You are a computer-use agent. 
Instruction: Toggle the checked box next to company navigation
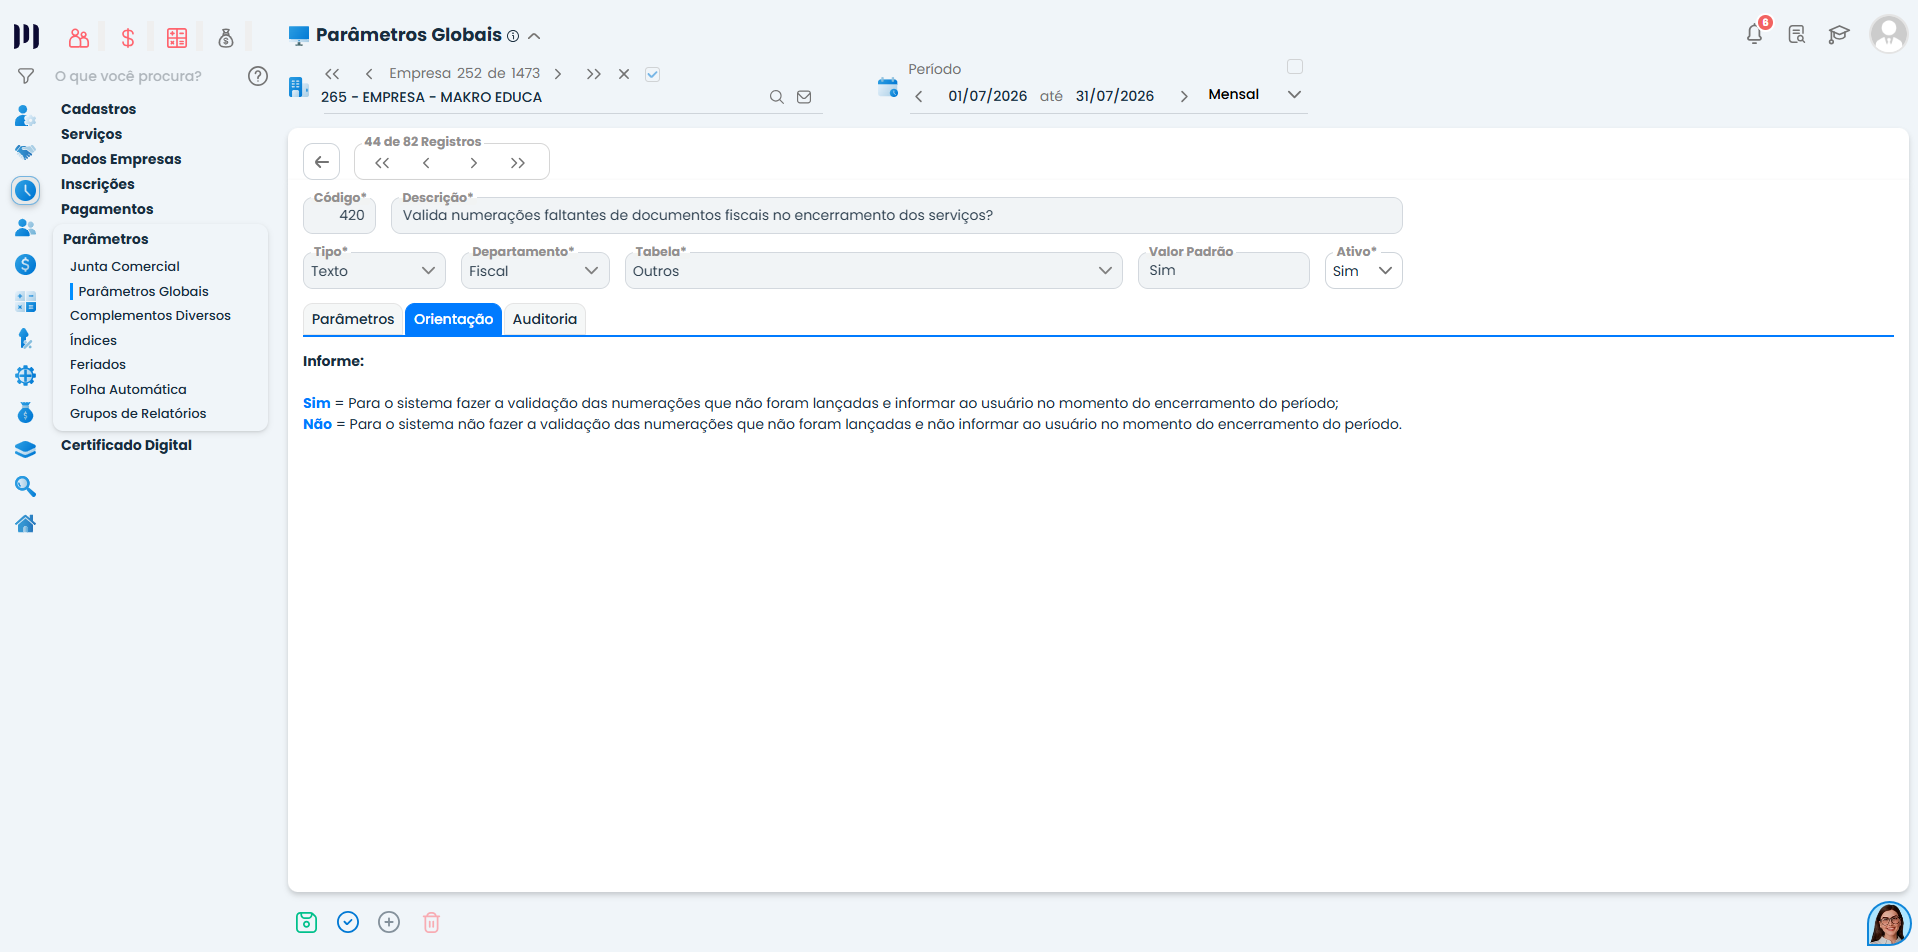(x=652, y=74)
